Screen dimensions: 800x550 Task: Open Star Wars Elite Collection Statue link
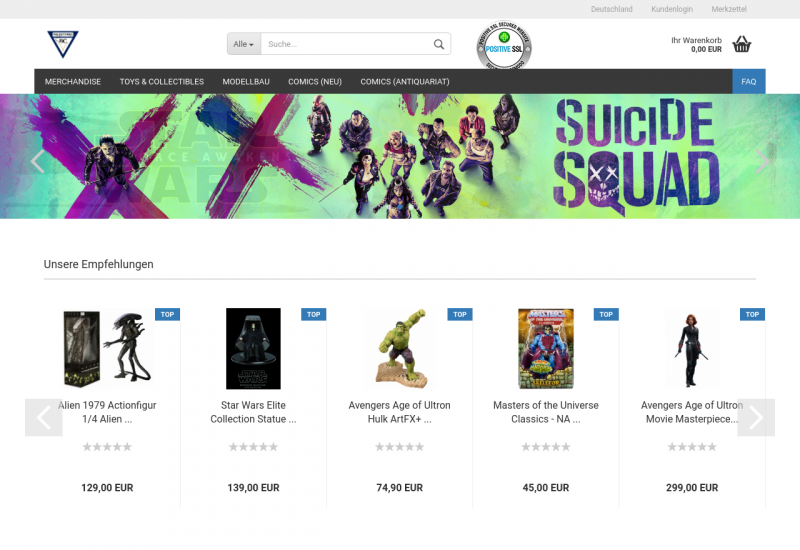coord(253,412)
